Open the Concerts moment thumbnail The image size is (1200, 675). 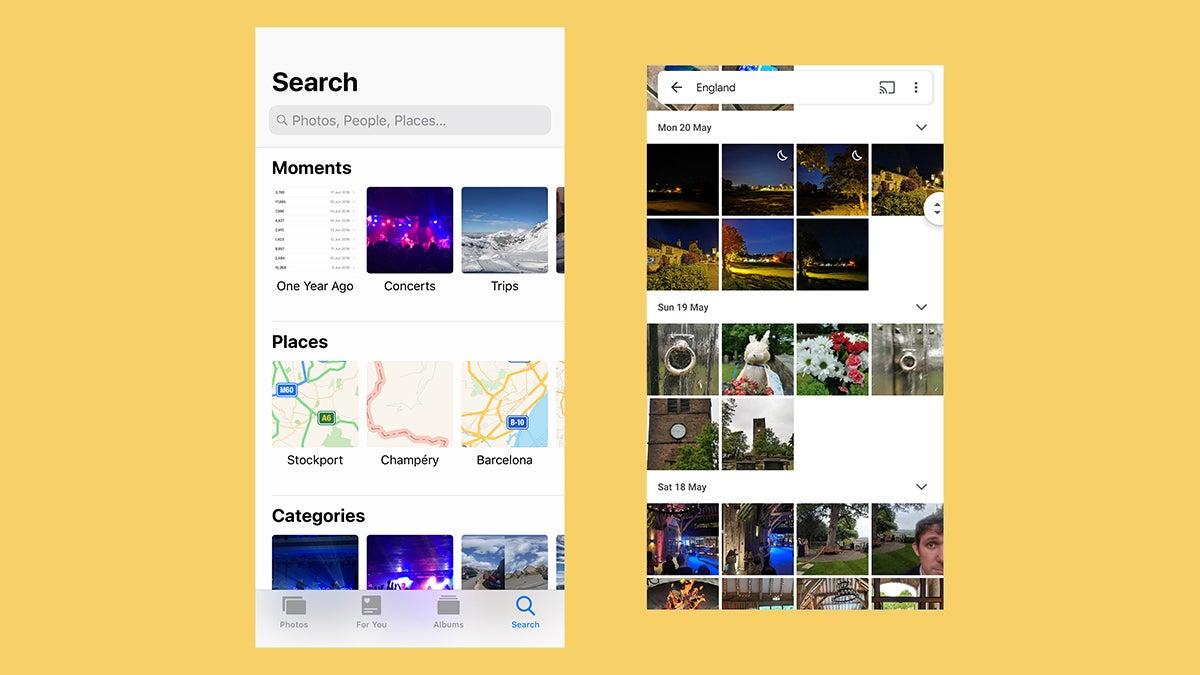409,229
